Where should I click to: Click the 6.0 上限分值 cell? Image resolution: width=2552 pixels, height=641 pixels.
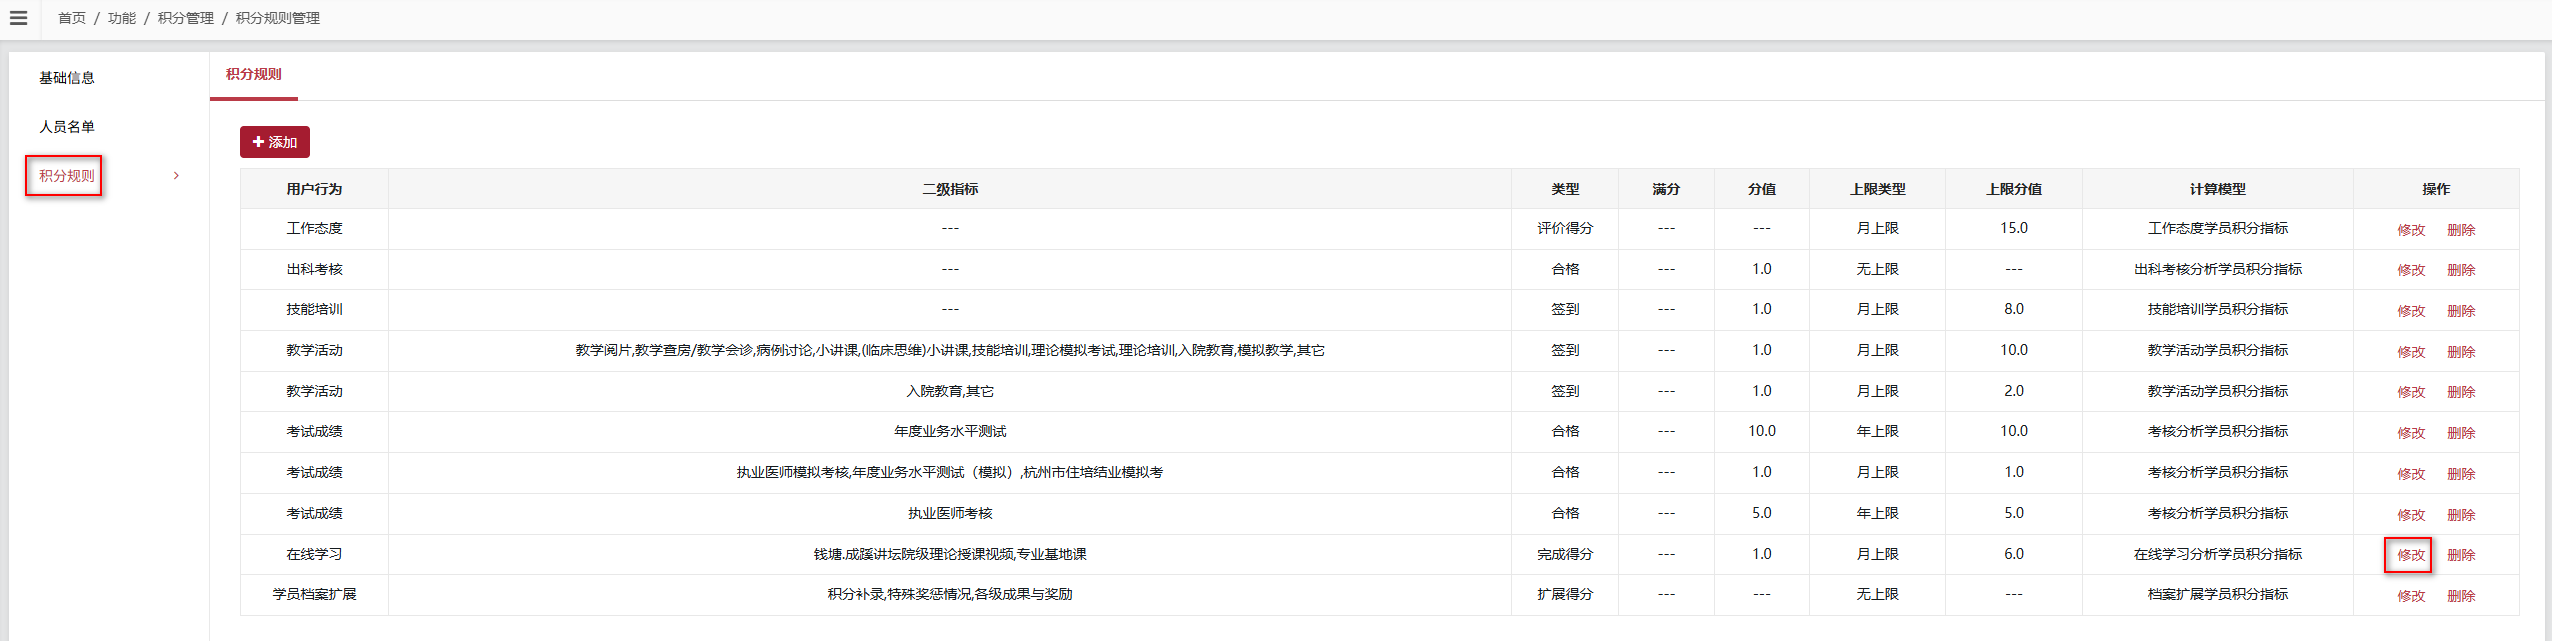click(2014, 554)
